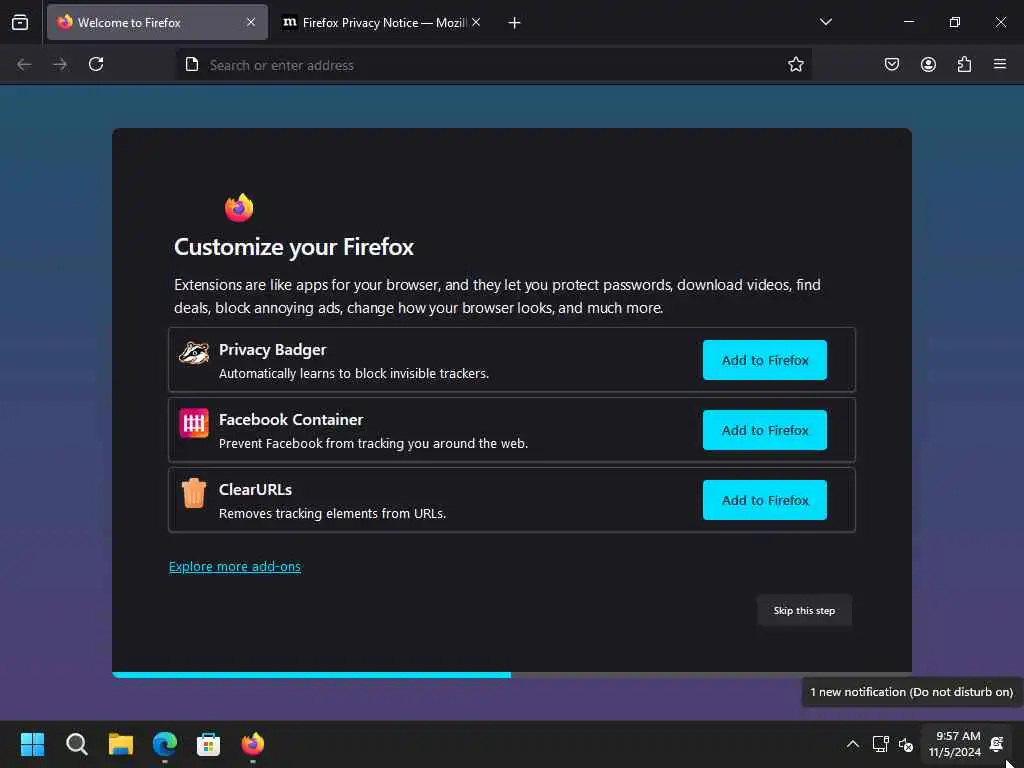Click the onboarding progress bar
Viewport: 1024px width, 768px height.
(512, 675)
